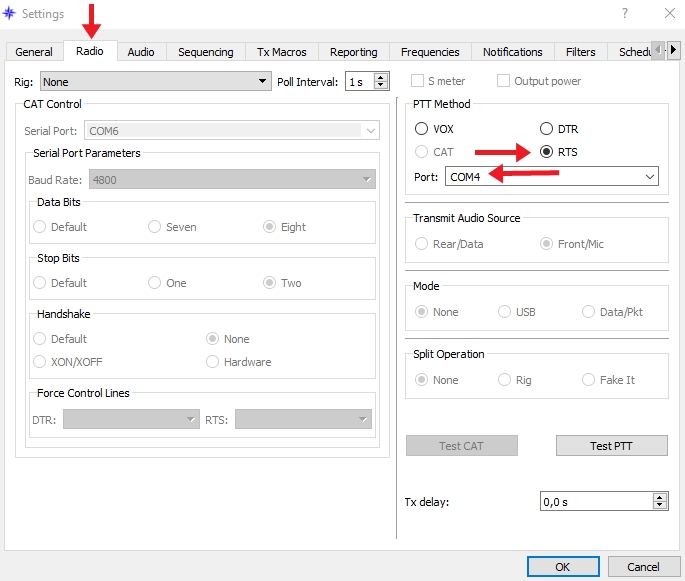The width and height of the screenshot is (685, 581).
Task: Close the Settings window
Action: pos(668,14)
